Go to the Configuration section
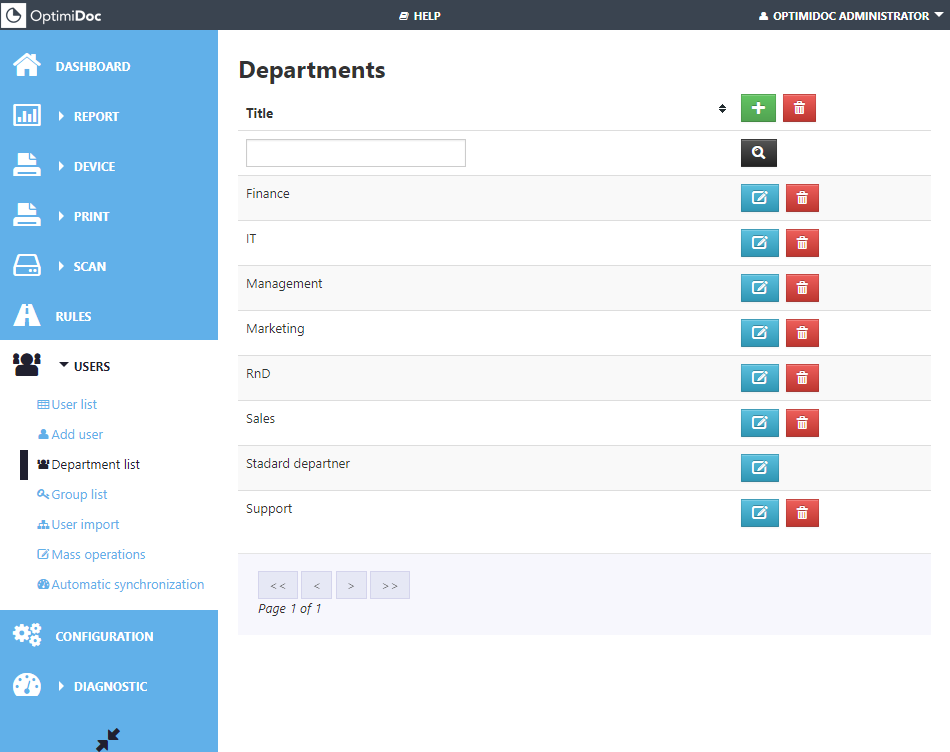 [104, 636]
